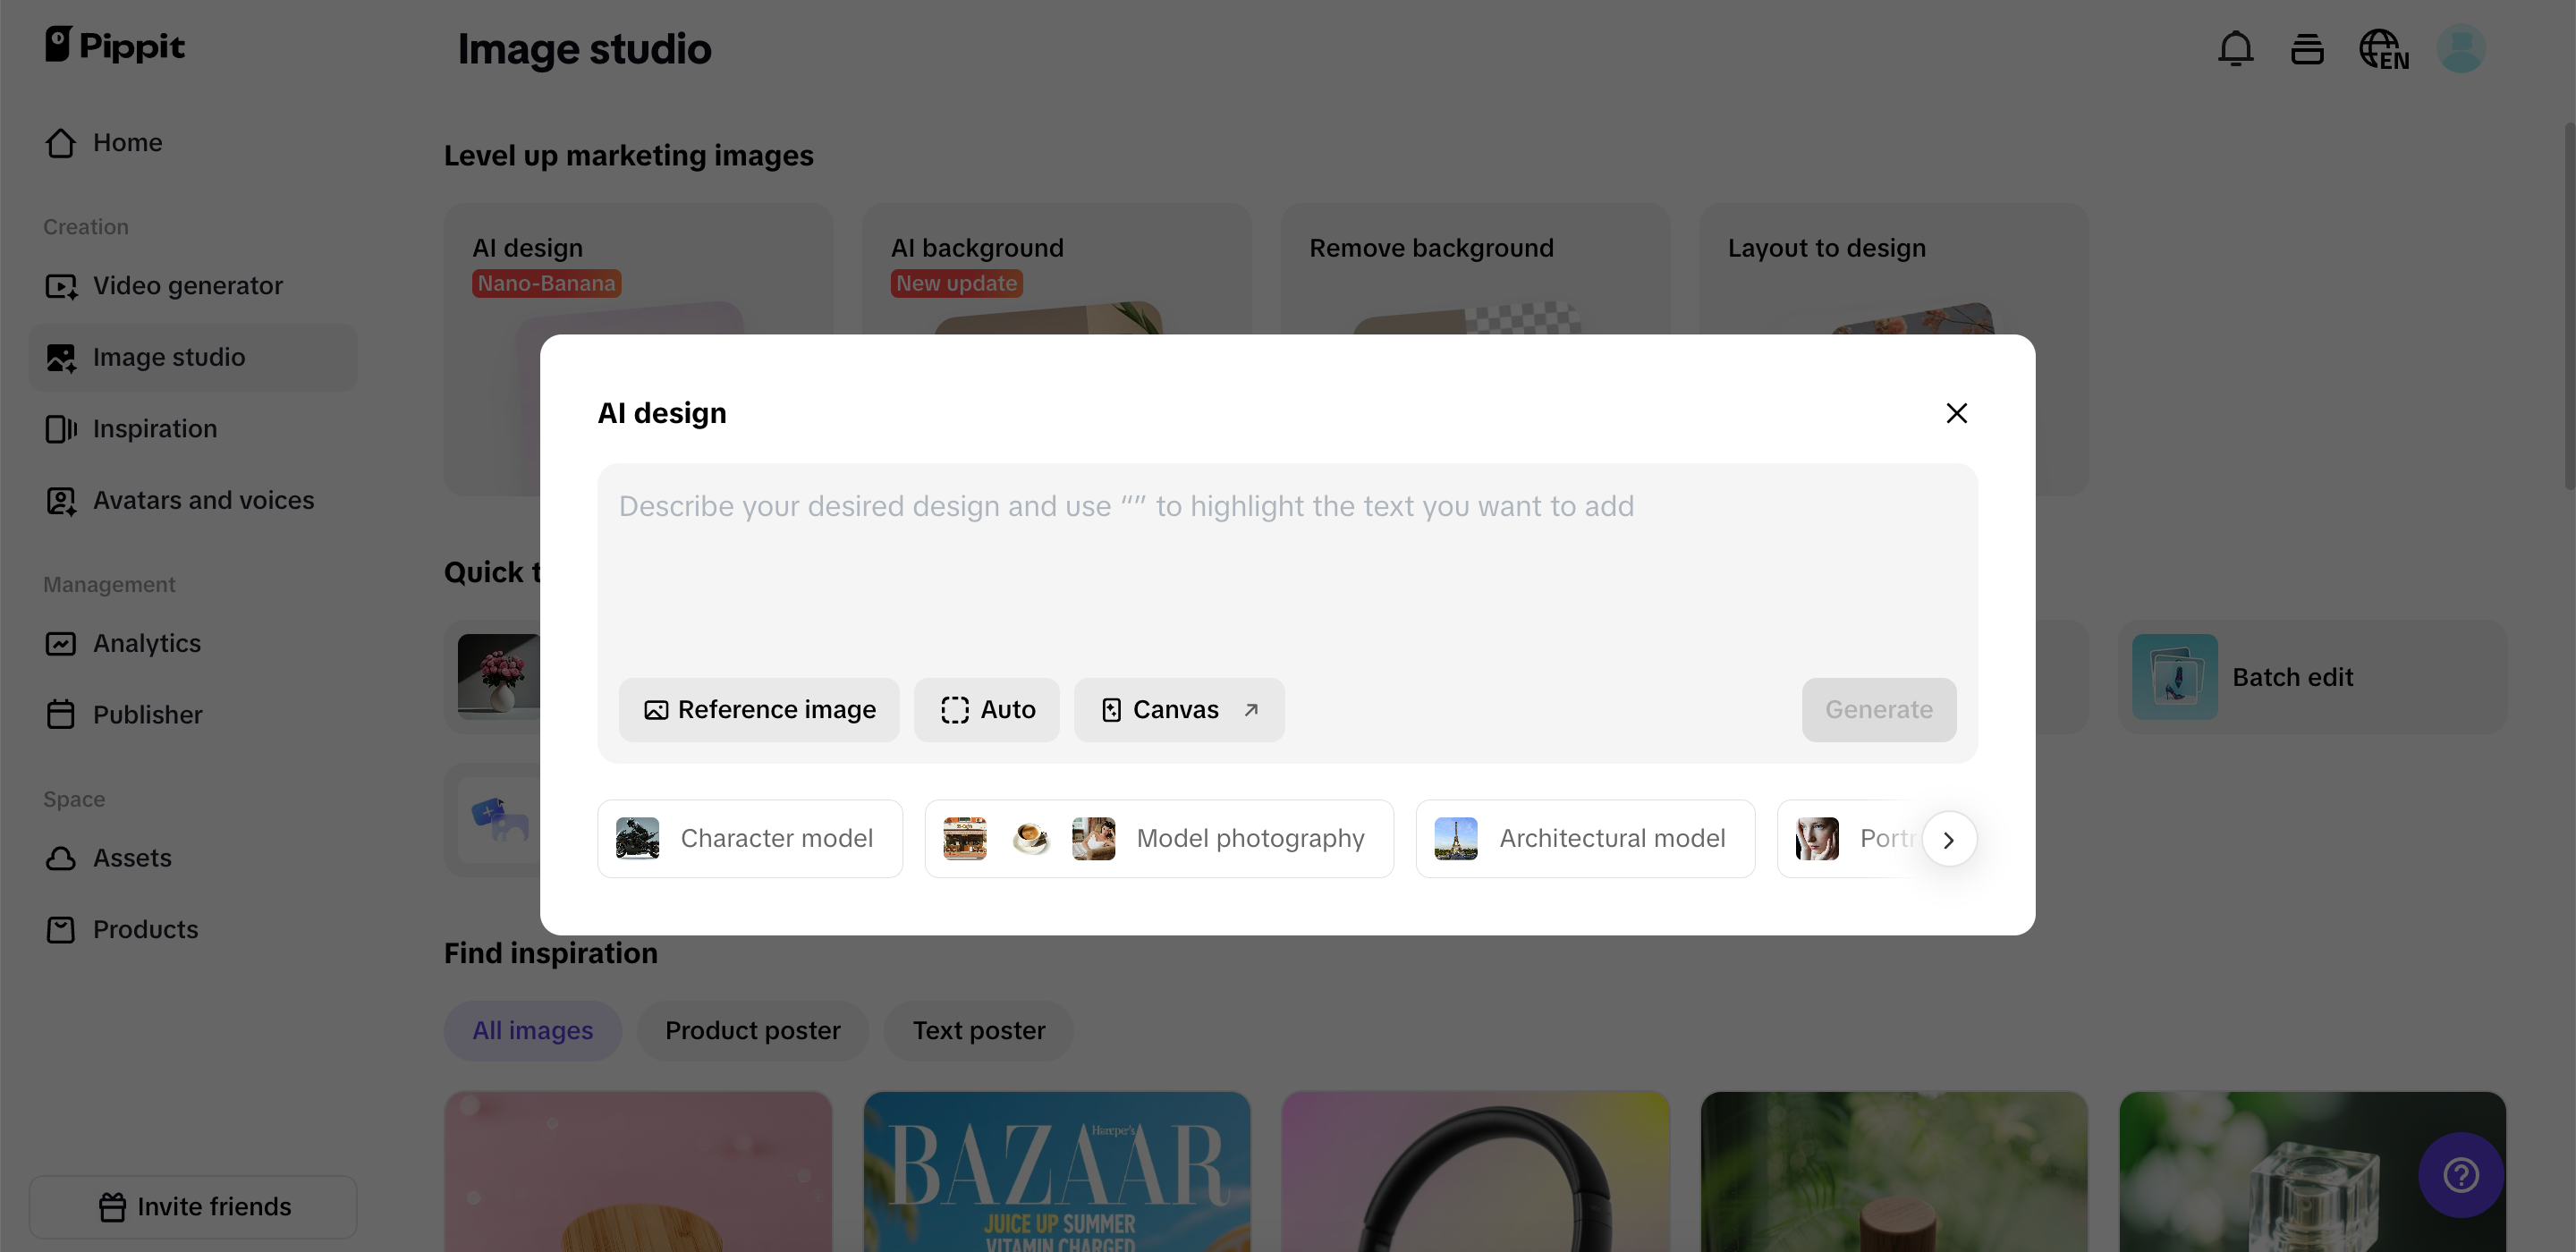Open Video generator from the sidebar

(x=193, y=285)
